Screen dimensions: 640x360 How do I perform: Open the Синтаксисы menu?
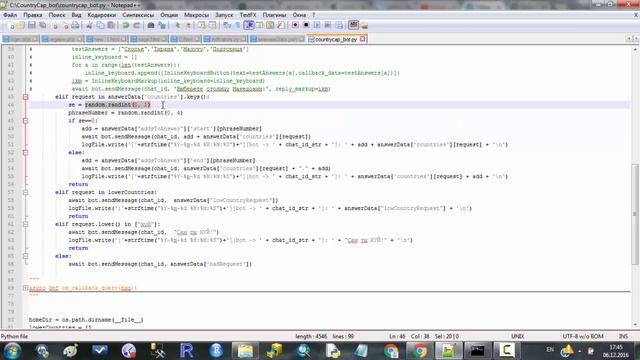click(x=138, y=15)
